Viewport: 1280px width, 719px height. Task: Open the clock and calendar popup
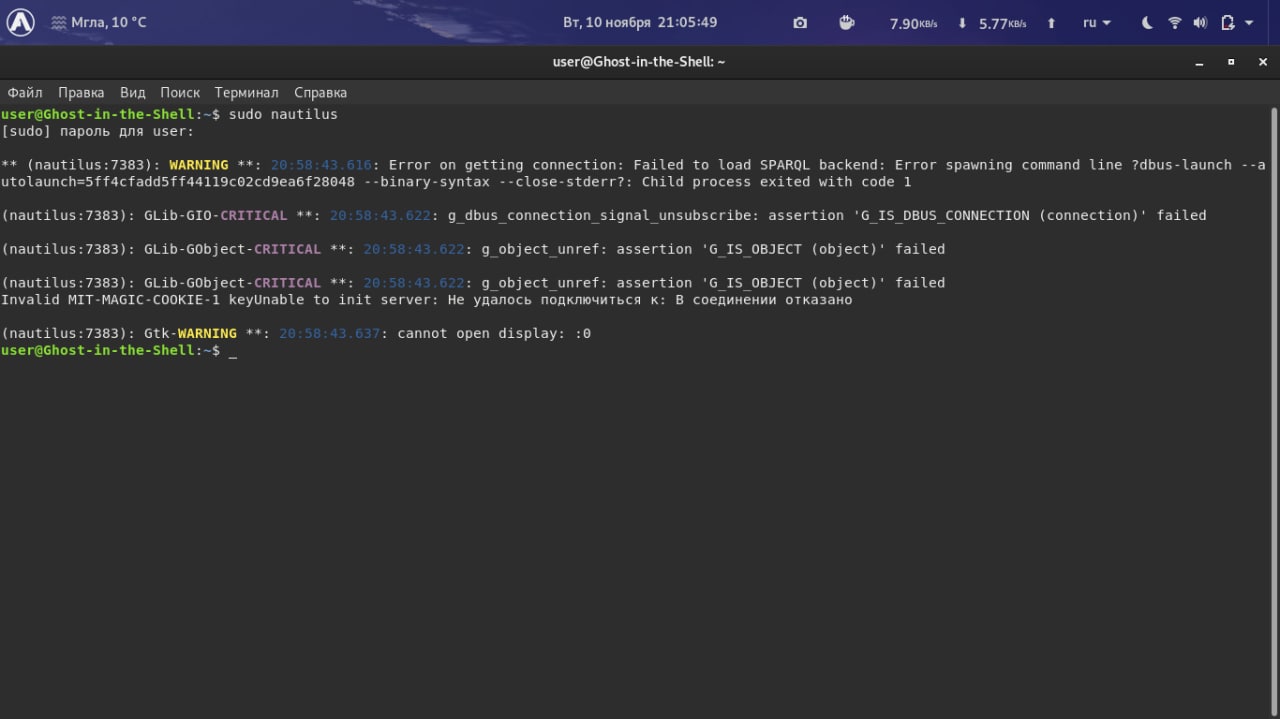640,22
